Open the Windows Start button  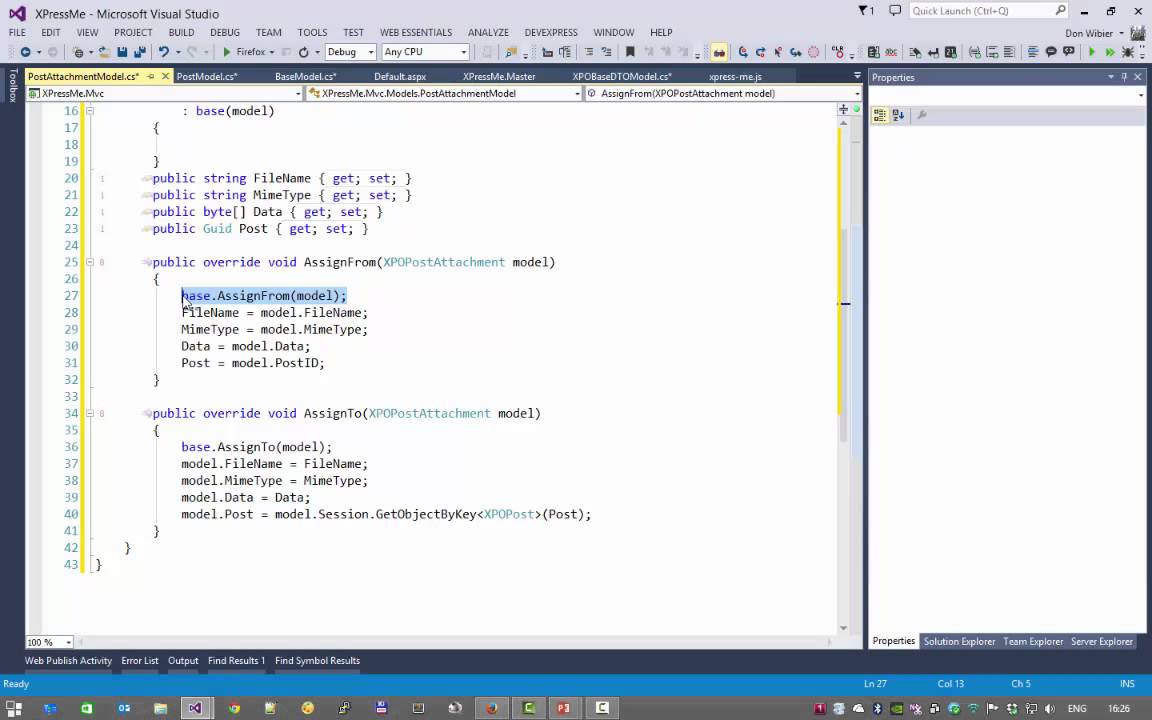pos(14,708)
